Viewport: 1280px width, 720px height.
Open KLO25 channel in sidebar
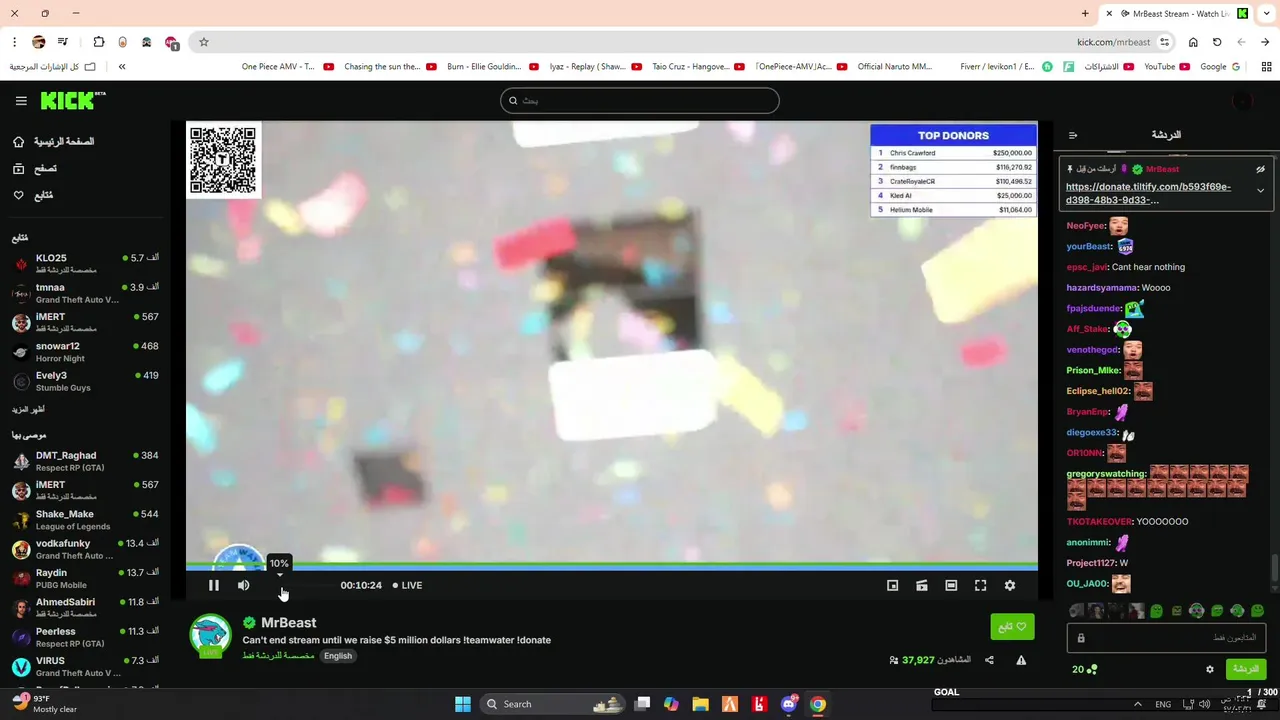(85, 263)
